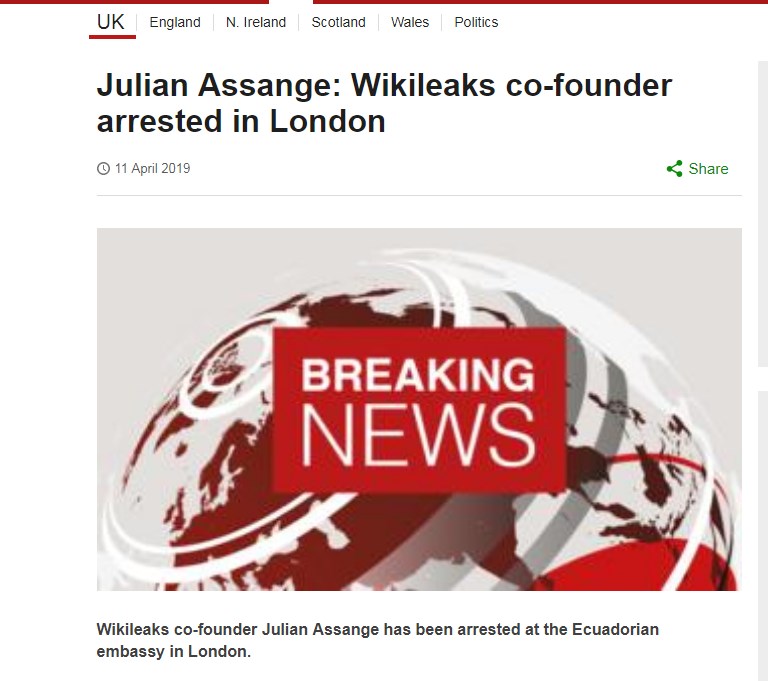
Task: Click the Julian Assange article headline
Action: [384, 103]
